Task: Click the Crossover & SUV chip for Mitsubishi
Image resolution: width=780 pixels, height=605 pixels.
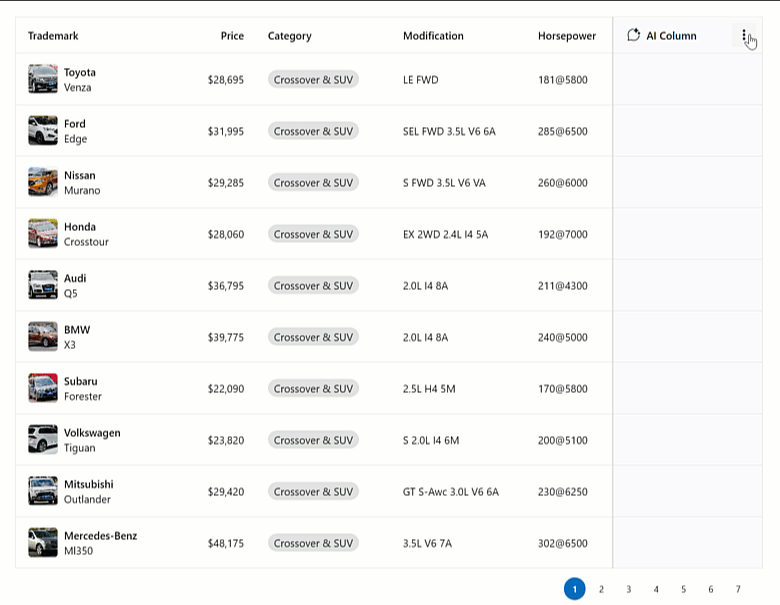Action: point(313,492)
